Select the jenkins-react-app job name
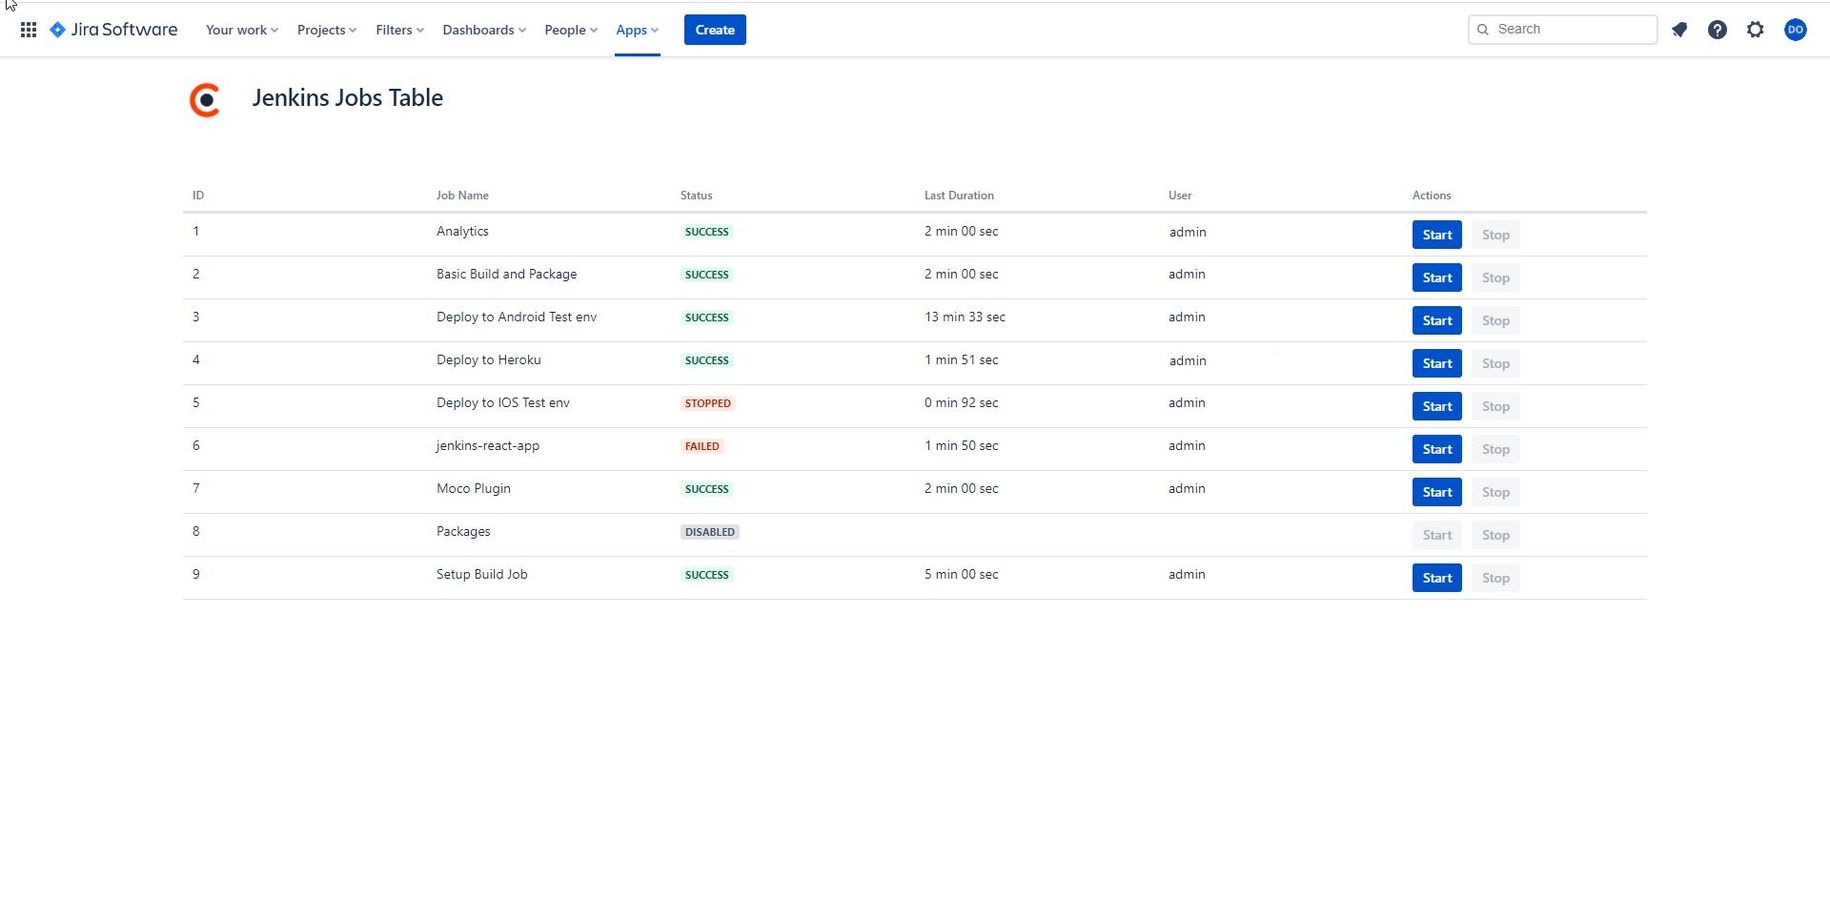This screenshot has height=900, width=1830. tap(487, 447)
